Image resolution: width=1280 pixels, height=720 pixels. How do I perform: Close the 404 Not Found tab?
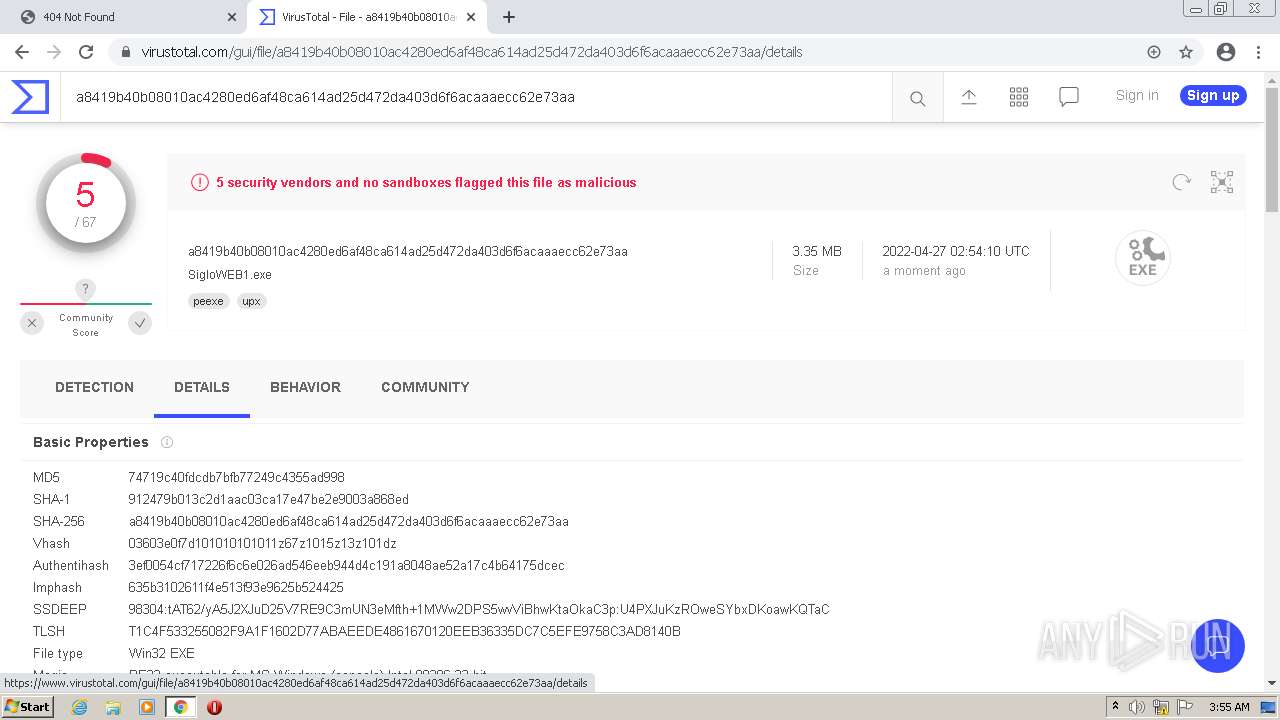pos(232,17)
